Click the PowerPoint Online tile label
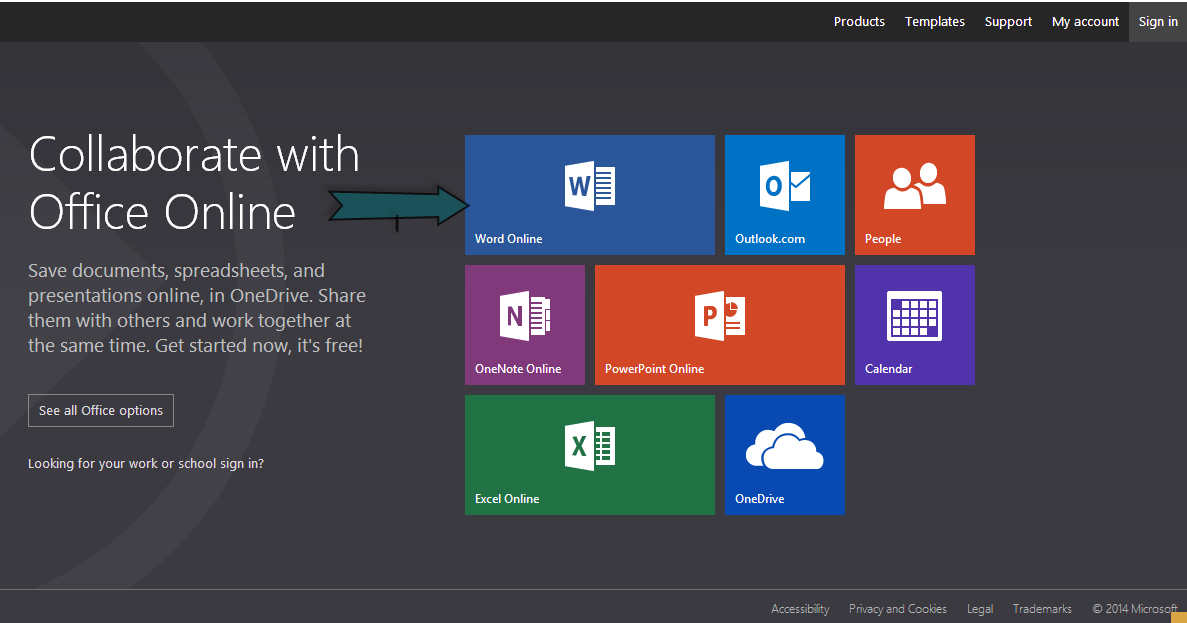This screenshot has height=623, width=1187. point(654,369)
